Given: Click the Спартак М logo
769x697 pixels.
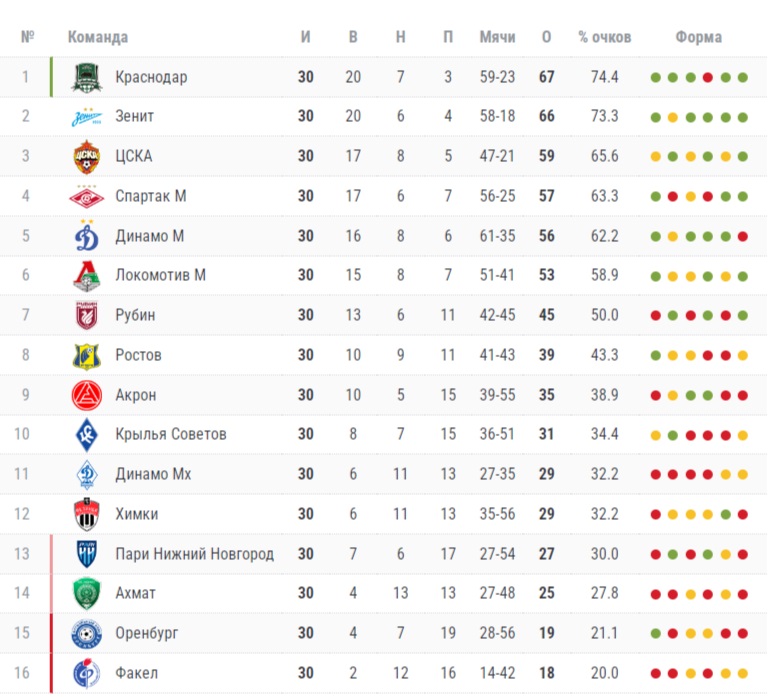Looking at the screenshot, I should click(x=87, y=196).
